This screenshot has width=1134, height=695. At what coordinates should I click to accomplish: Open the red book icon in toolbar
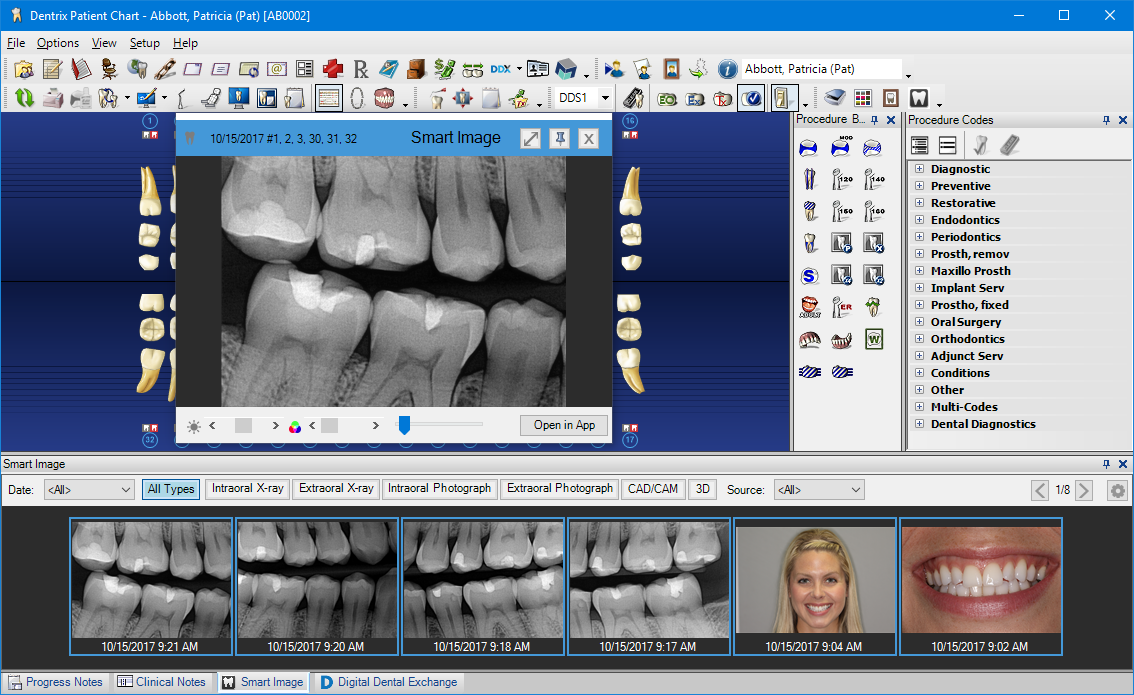80,69
